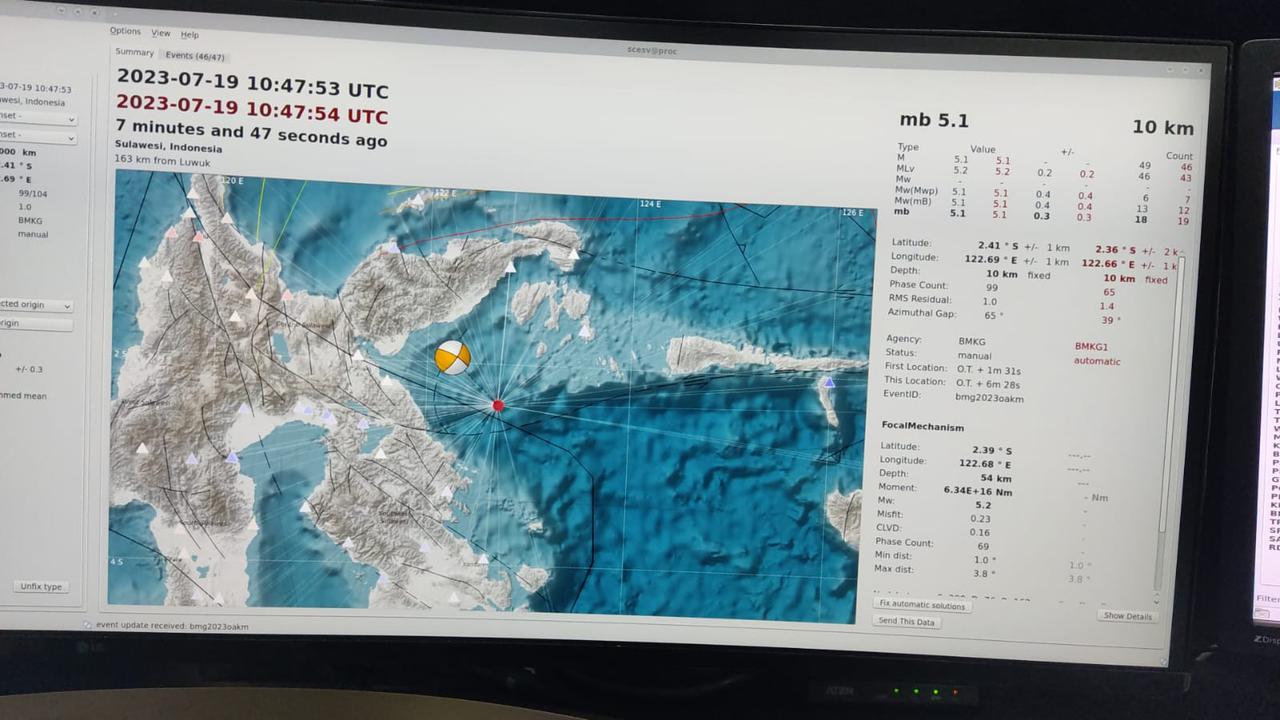
Task: Open the Options menu
Action: 124,31
